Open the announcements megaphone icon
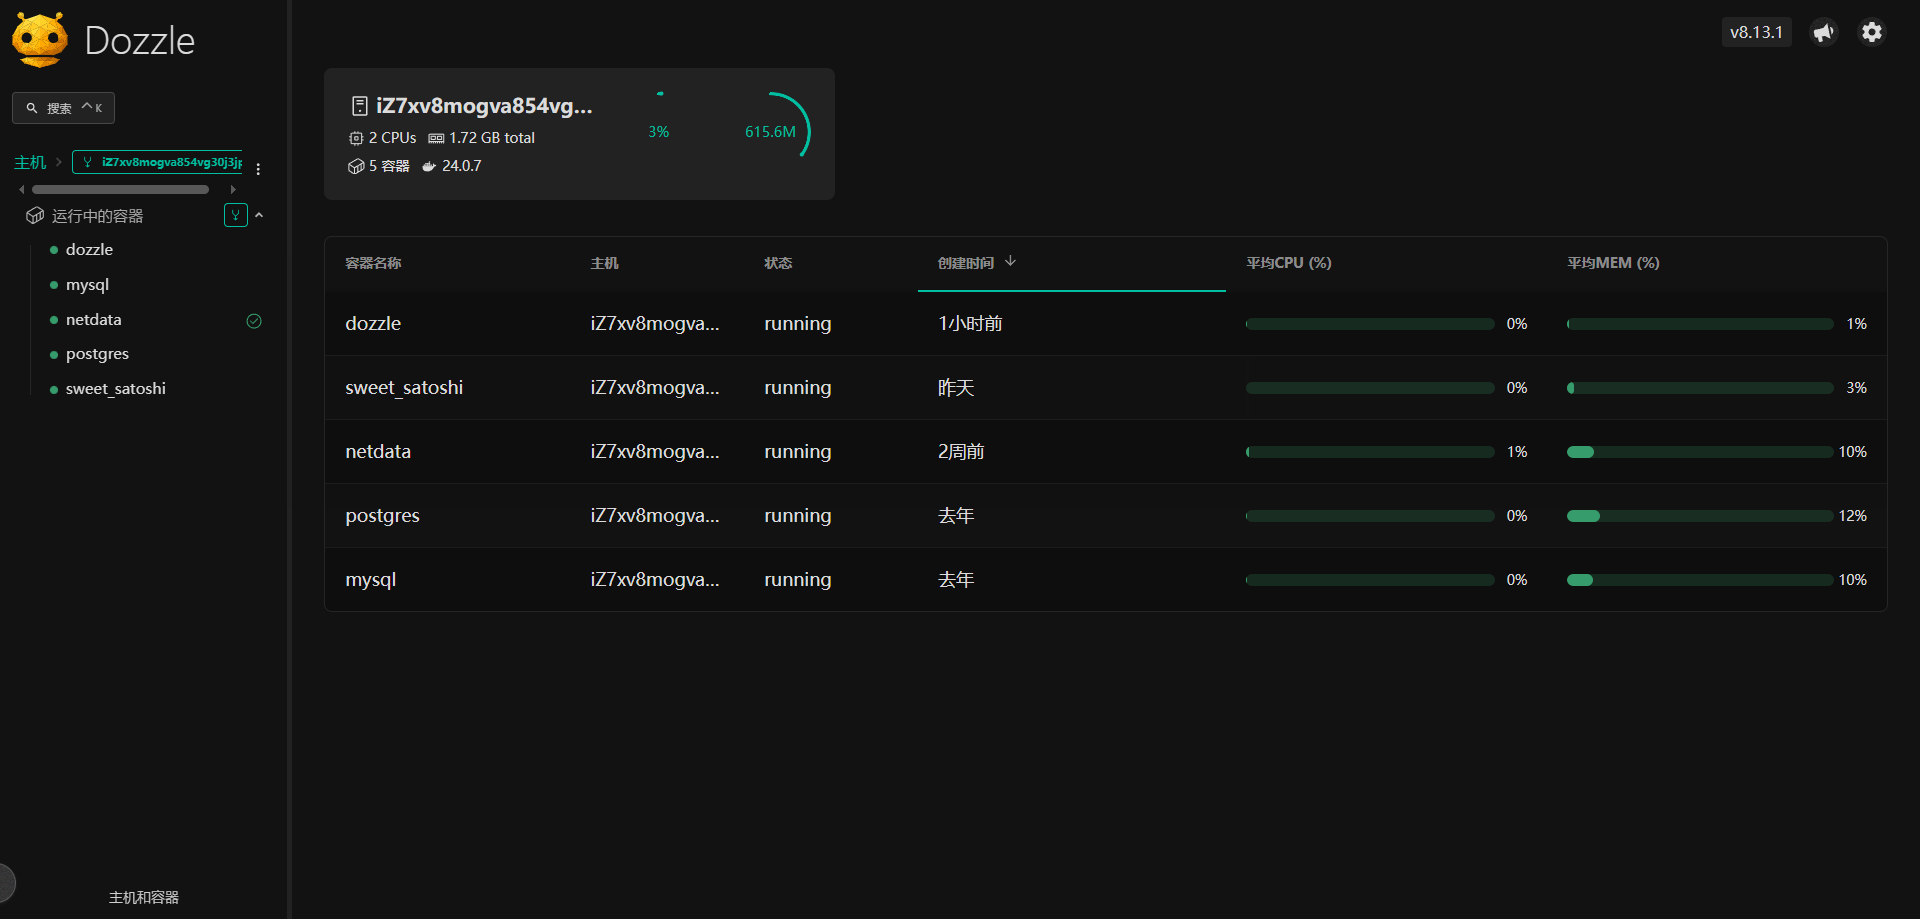This screenshot has width=1920, height=919. [x=1823, y=33]
